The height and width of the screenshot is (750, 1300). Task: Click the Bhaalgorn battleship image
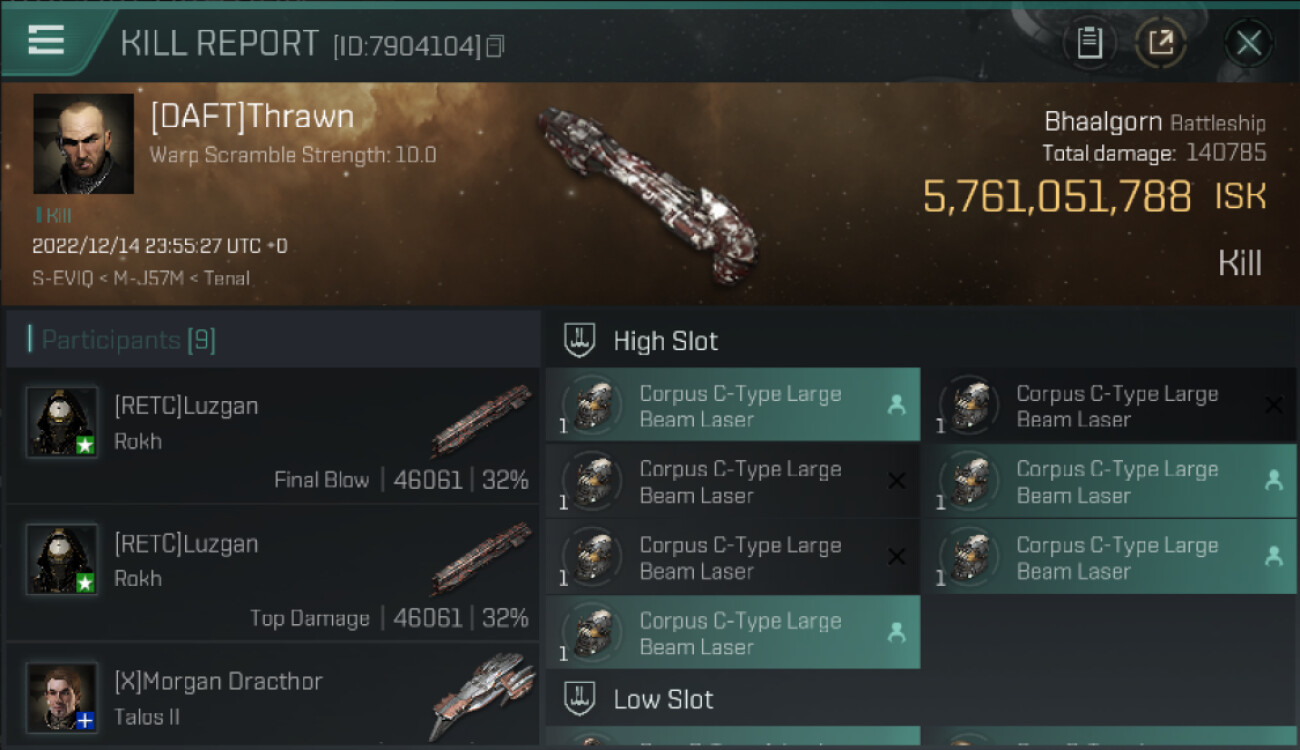[x=645, y=190]
